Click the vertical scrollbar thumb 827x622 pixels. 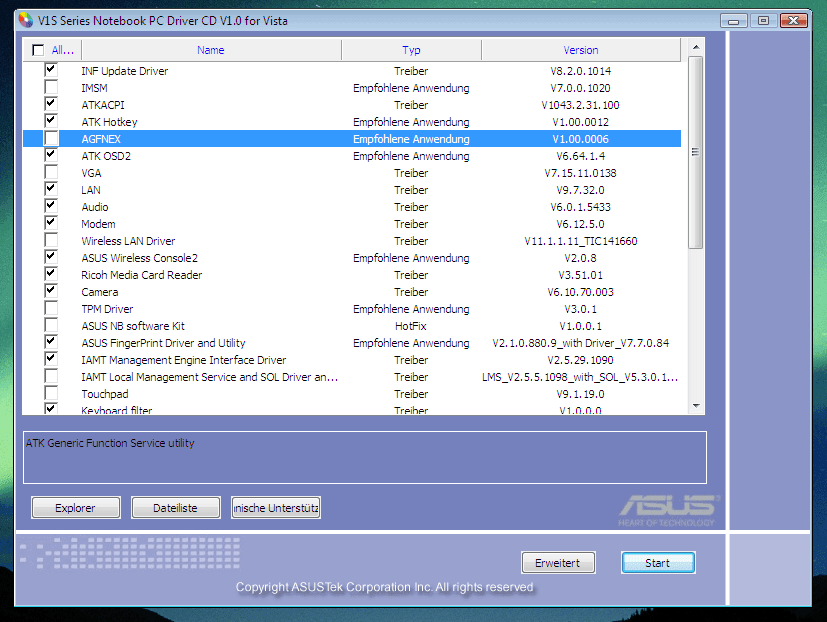click(x=696, y=152)
